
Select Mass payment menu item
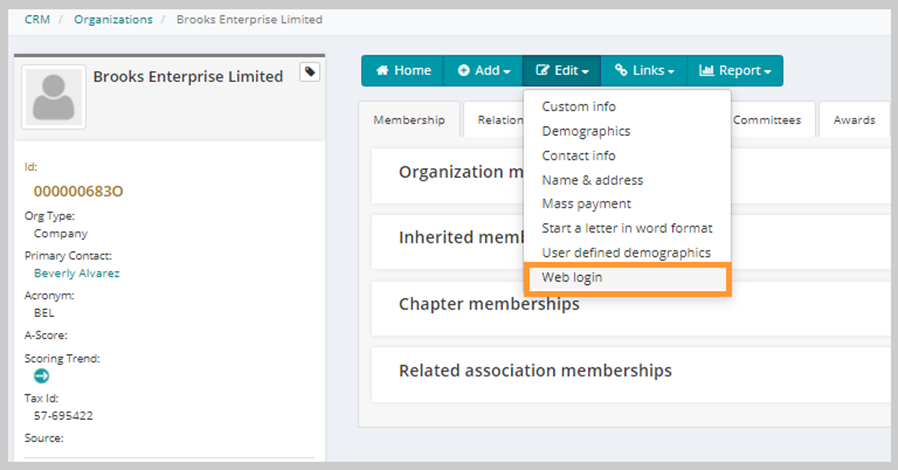click(586, 204)
